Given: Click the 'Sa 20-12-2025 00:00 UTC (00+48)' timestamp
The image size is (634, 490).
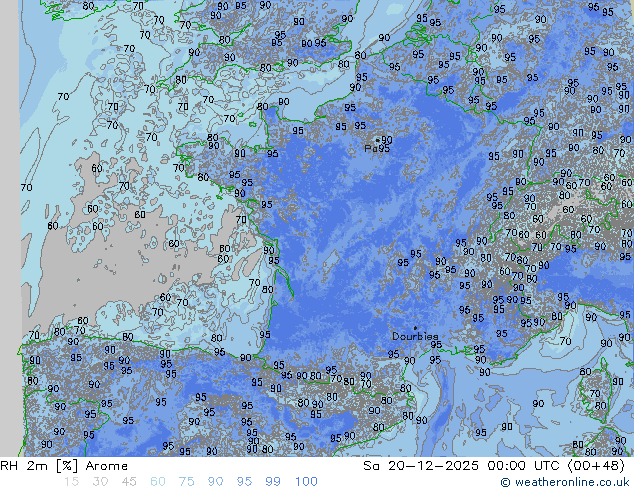Looking at the screenshot, I should point(494,466).
